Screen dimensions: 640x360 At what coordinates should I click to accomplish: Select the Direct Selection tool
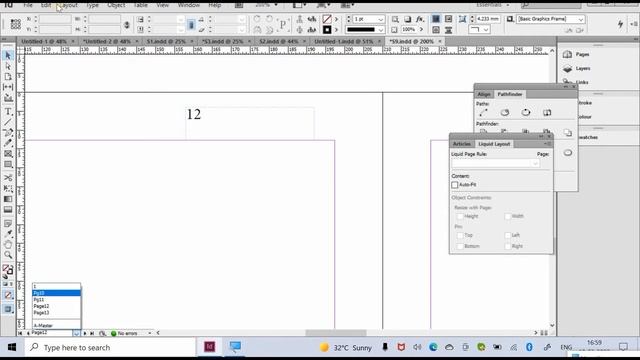8,66
